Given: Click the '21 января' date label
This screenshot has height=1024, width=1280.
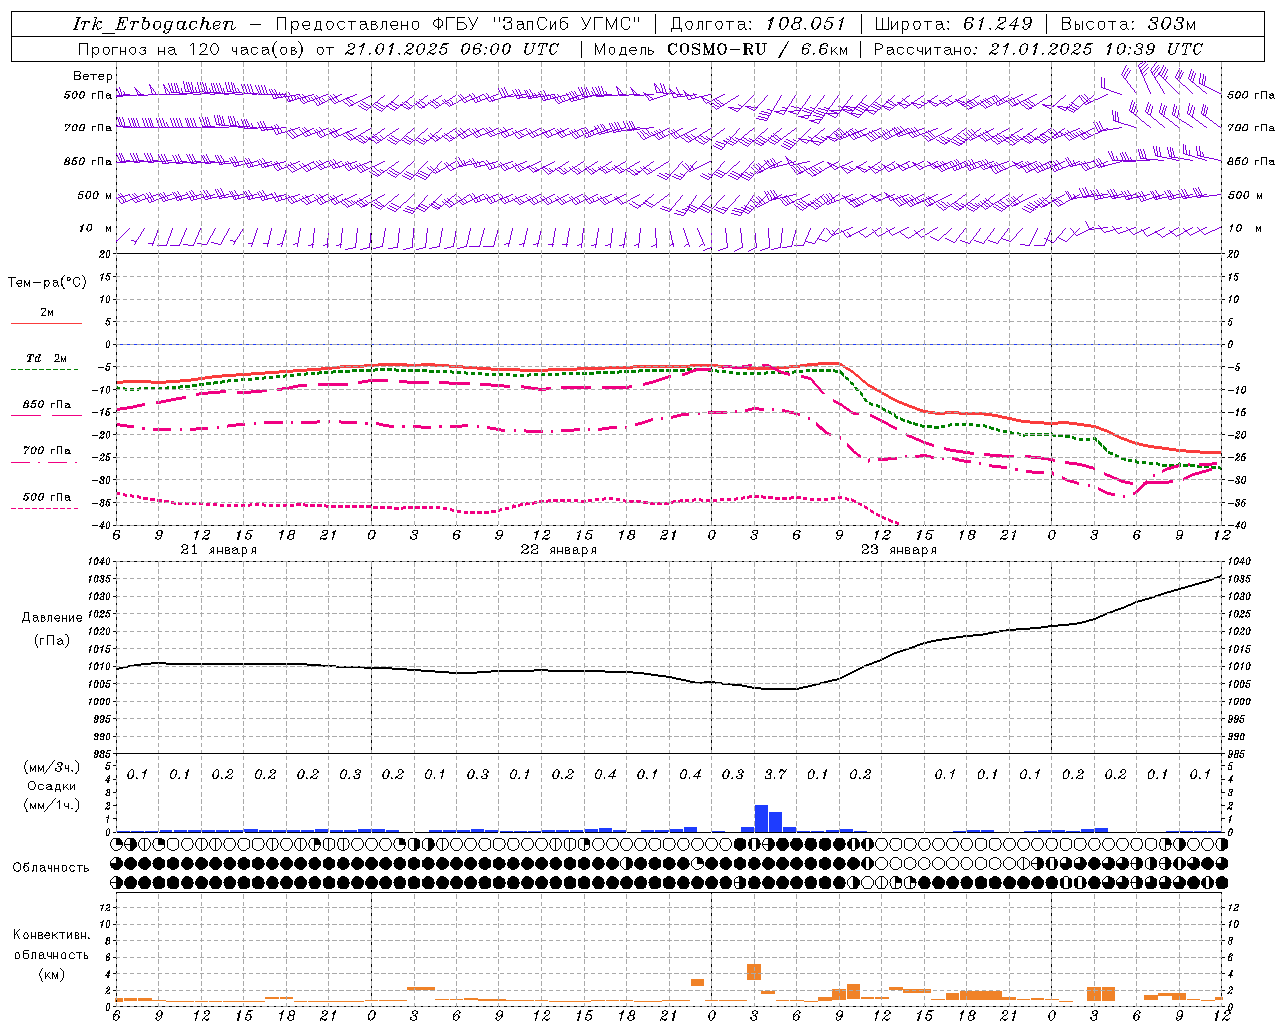Looking at the screenshot, I should tap(218, 550).
